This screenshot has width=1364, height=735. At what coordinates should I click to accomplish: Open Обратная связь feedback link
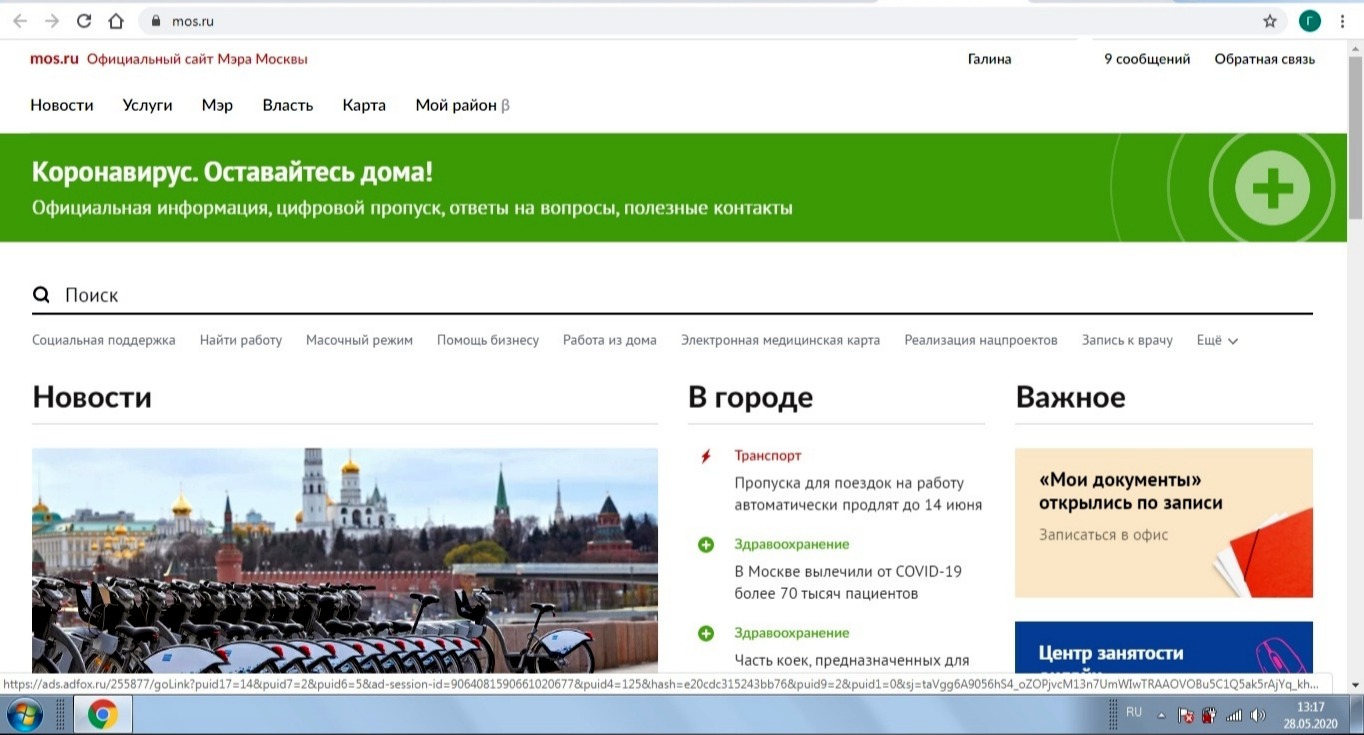pyautogui.click(x=1264, y=59)
